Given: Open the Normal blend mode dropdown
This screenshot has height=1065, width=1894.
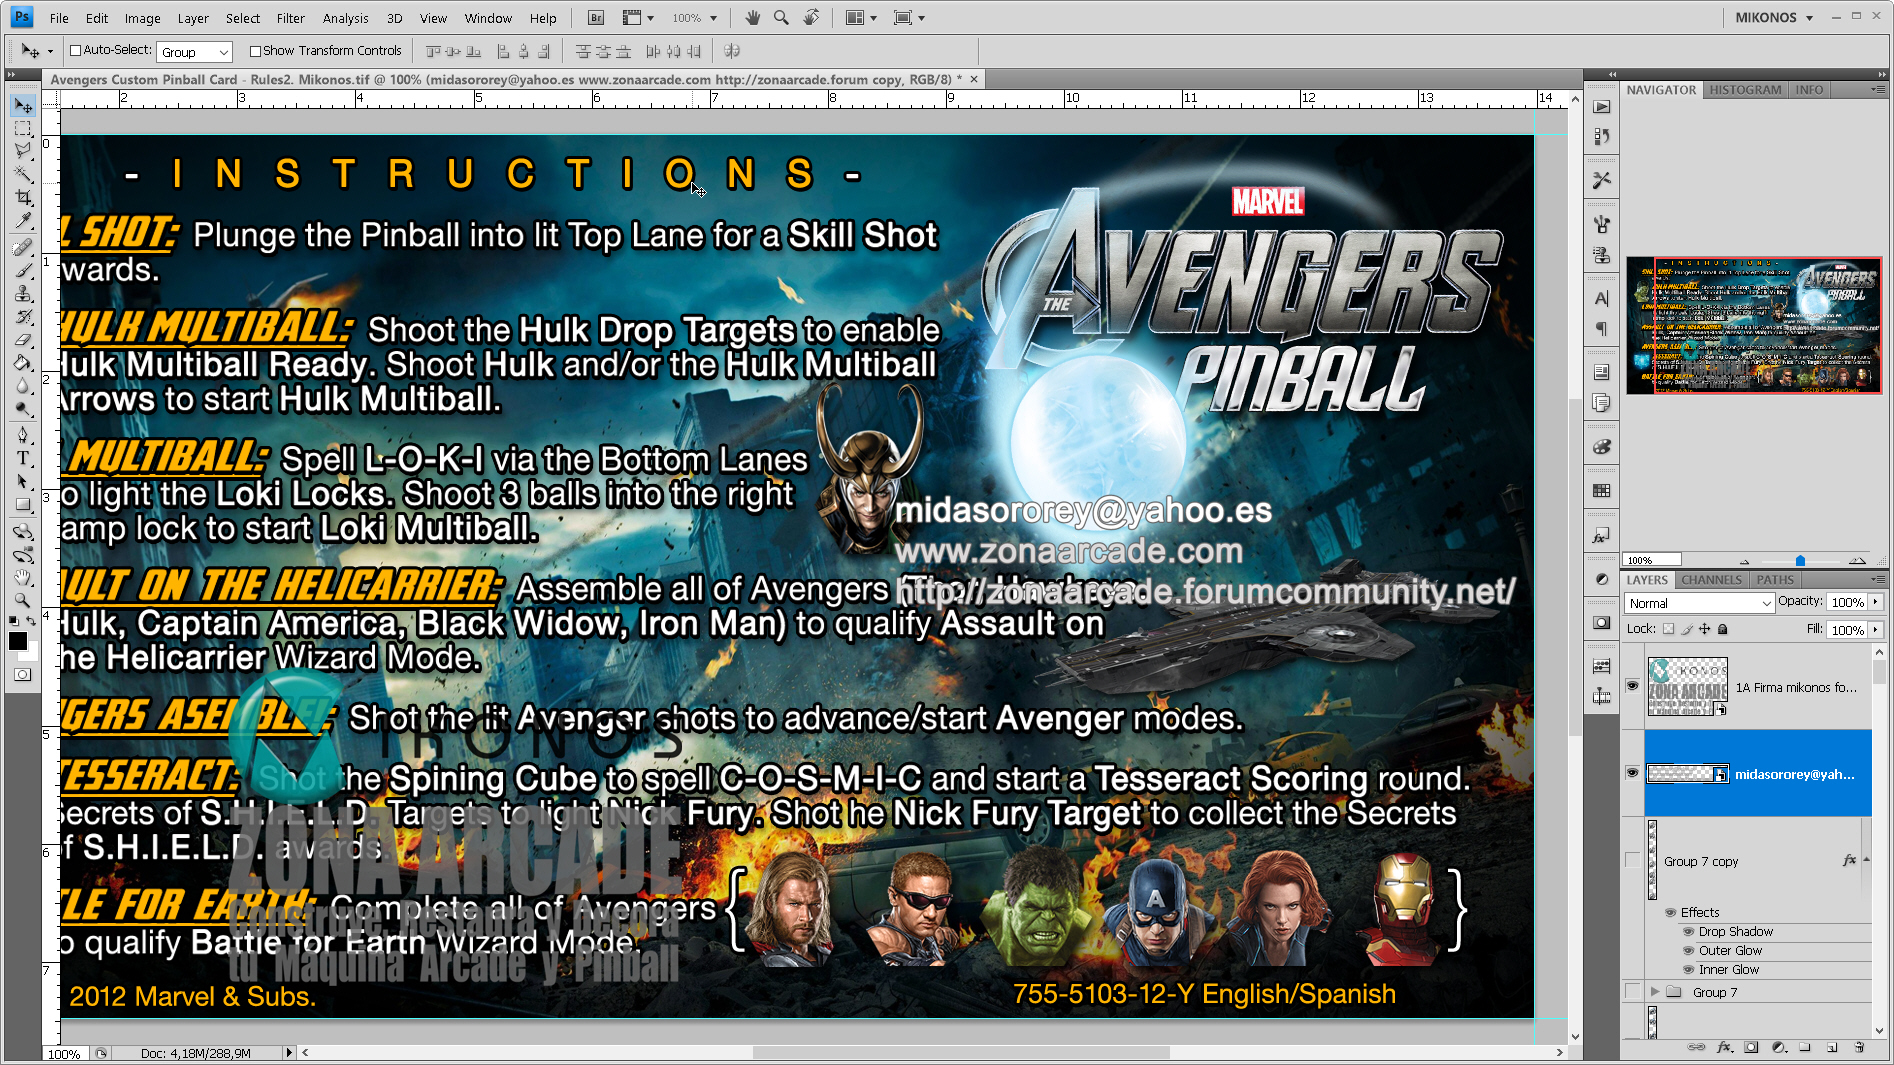Looking at the screenshot, I should click(x=1699, y=603).
